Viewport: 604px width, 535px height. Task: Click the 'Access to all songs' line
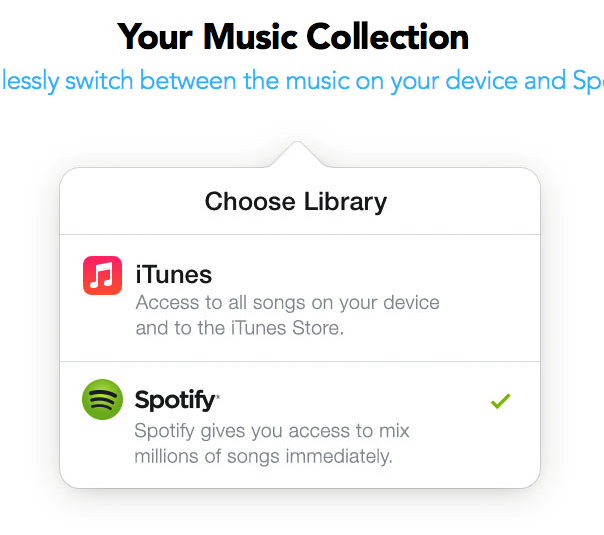tap(287, 303)
